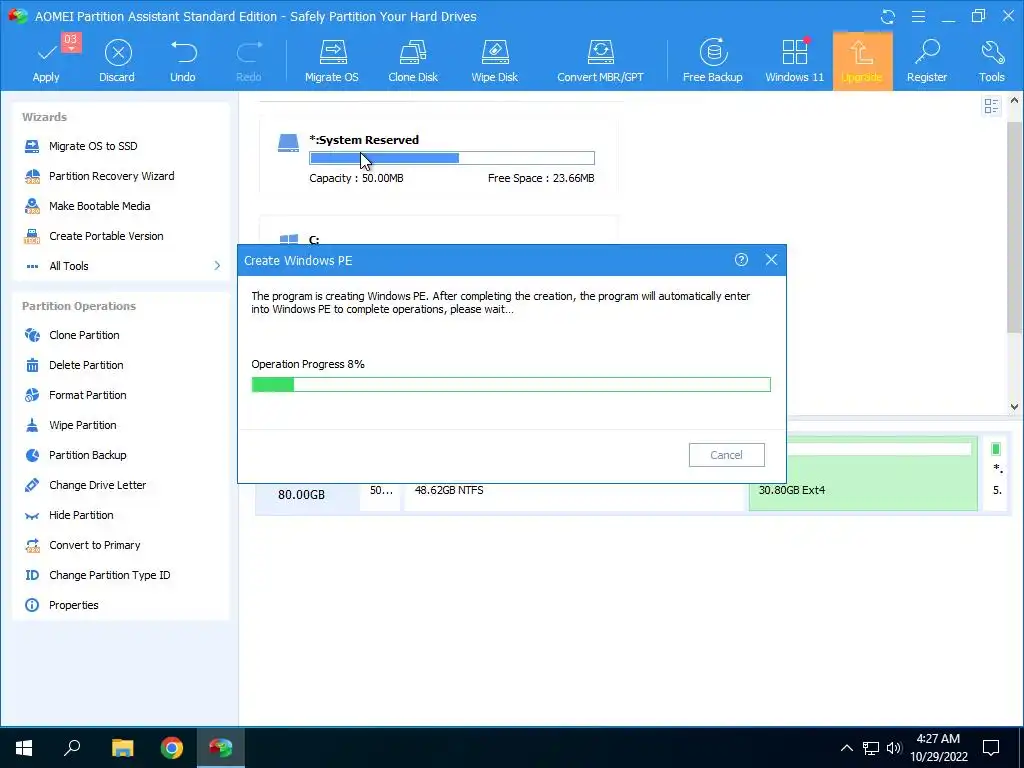Viewport: 1024px width, 768px height.
Task: Open the Windows Start menu
Action: pyautogui.click(x=24, y=748)
